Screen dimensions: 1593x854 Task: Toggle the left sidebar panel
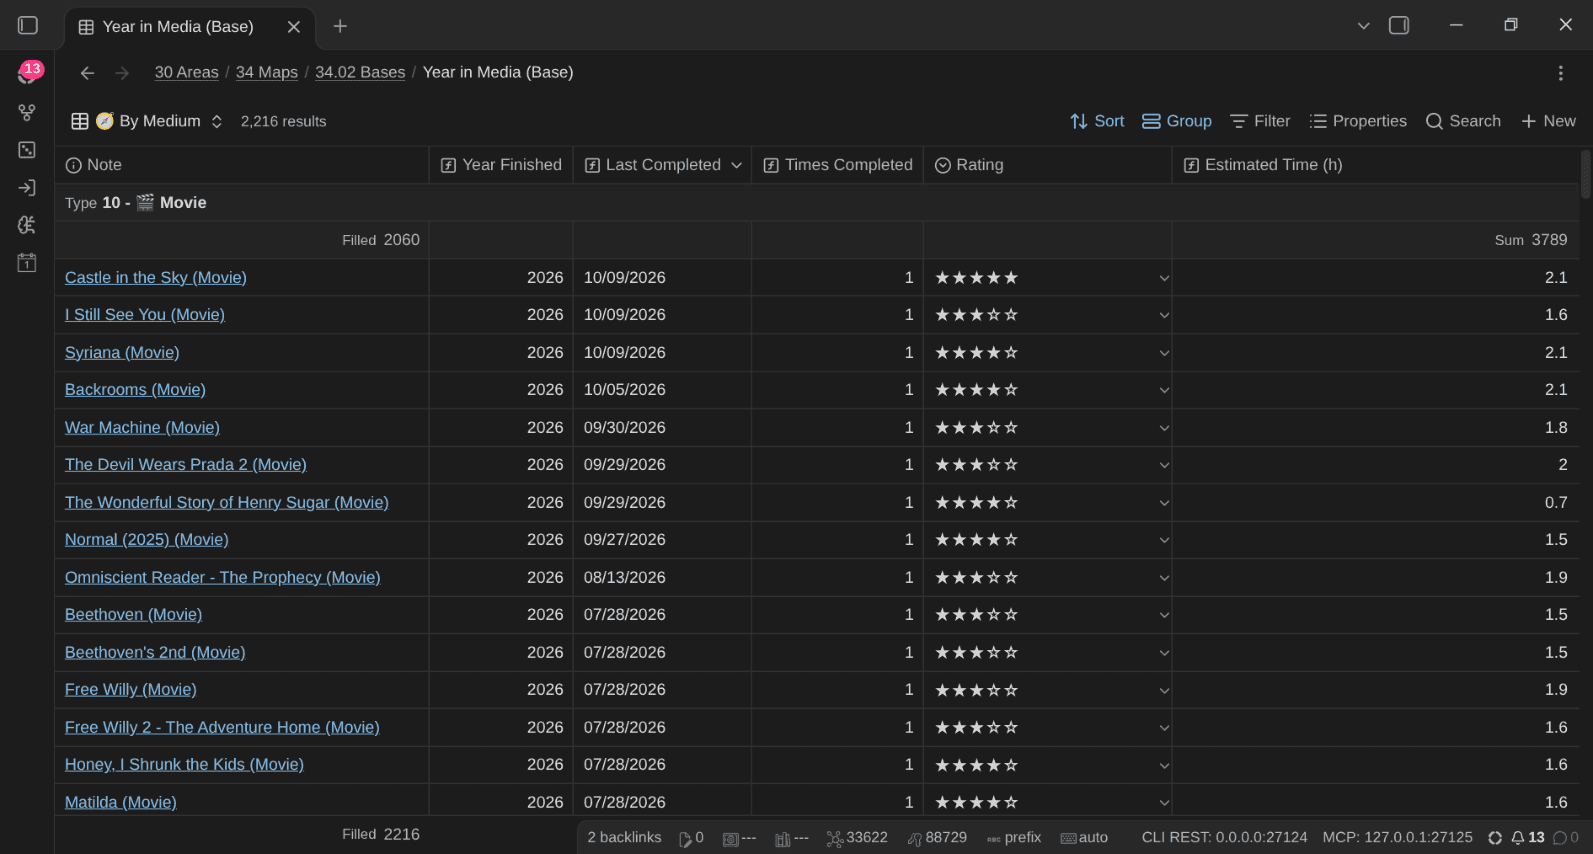pyautogui.click(x=28, y=26)
